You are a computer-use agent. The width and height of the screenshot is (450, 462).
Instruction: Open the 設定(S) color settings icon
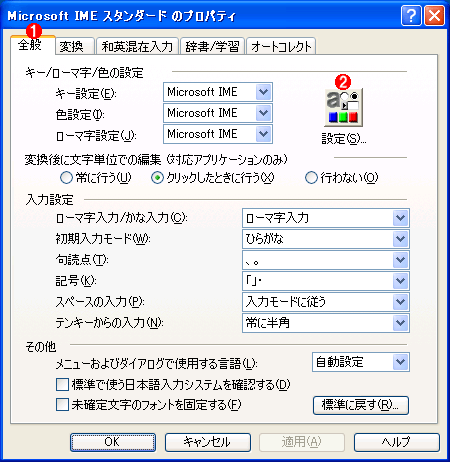[343, 107]
